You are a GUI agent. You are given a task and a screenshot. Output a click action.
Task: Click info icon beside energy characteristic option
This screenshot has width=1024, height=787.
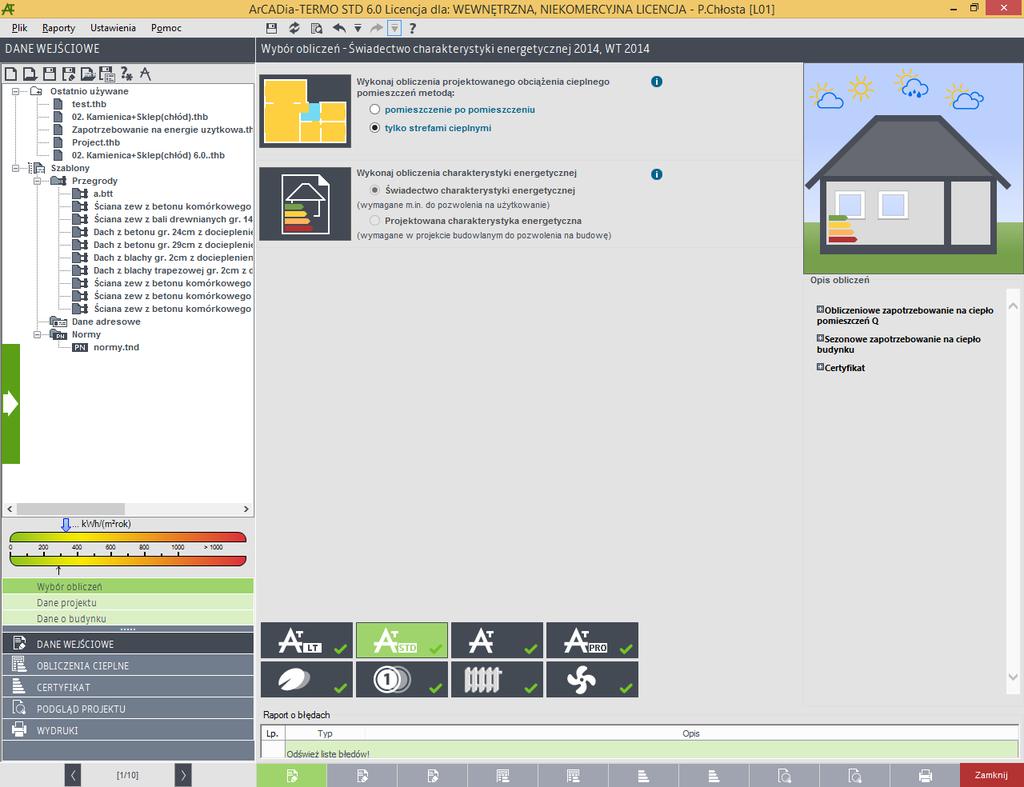point(656,174)
